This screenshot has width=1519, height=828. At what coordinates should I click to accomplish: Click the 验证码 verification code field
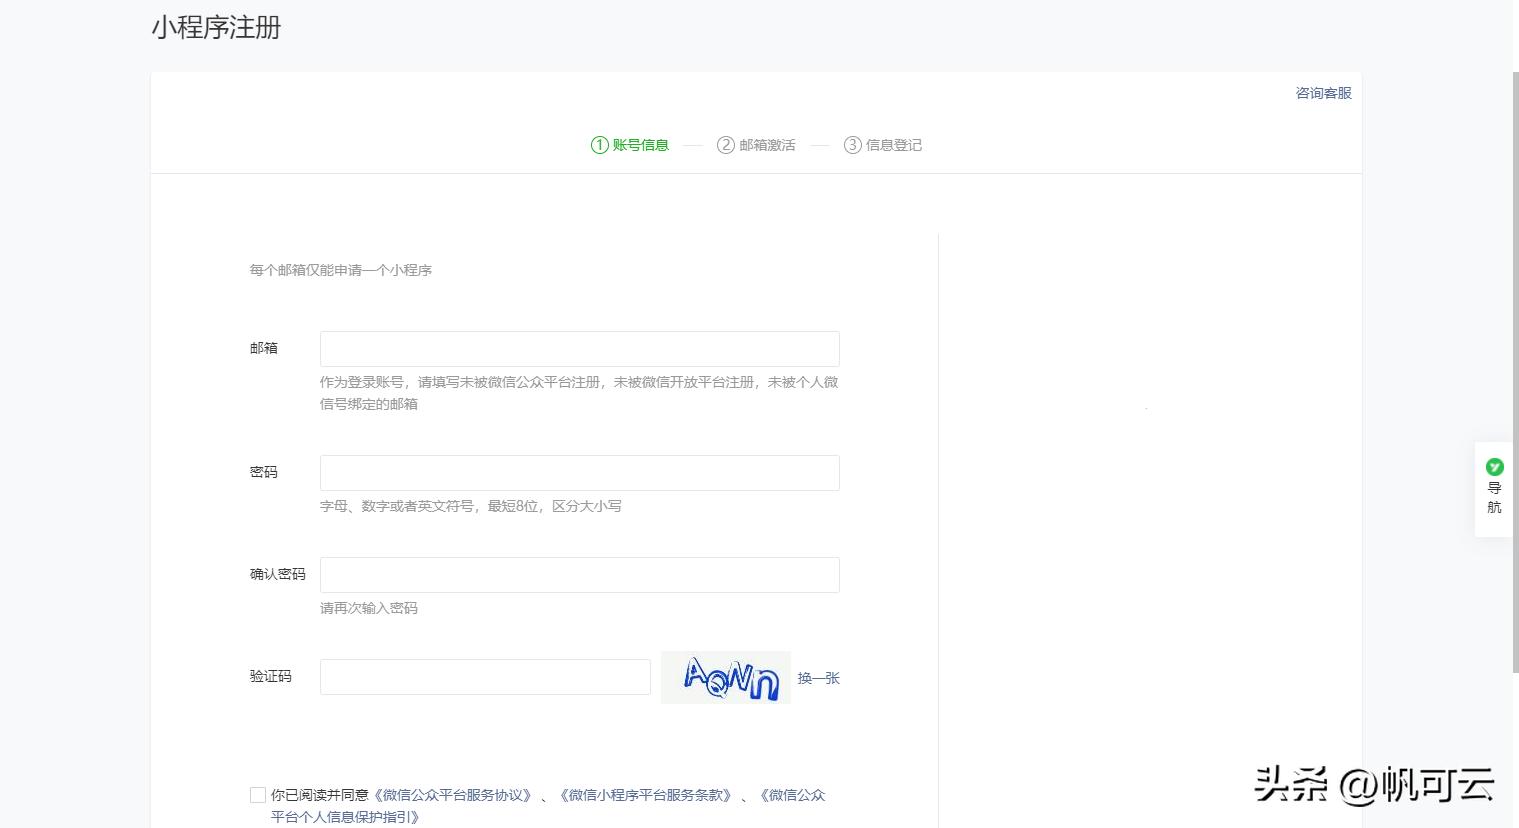[x=484, y=676]
